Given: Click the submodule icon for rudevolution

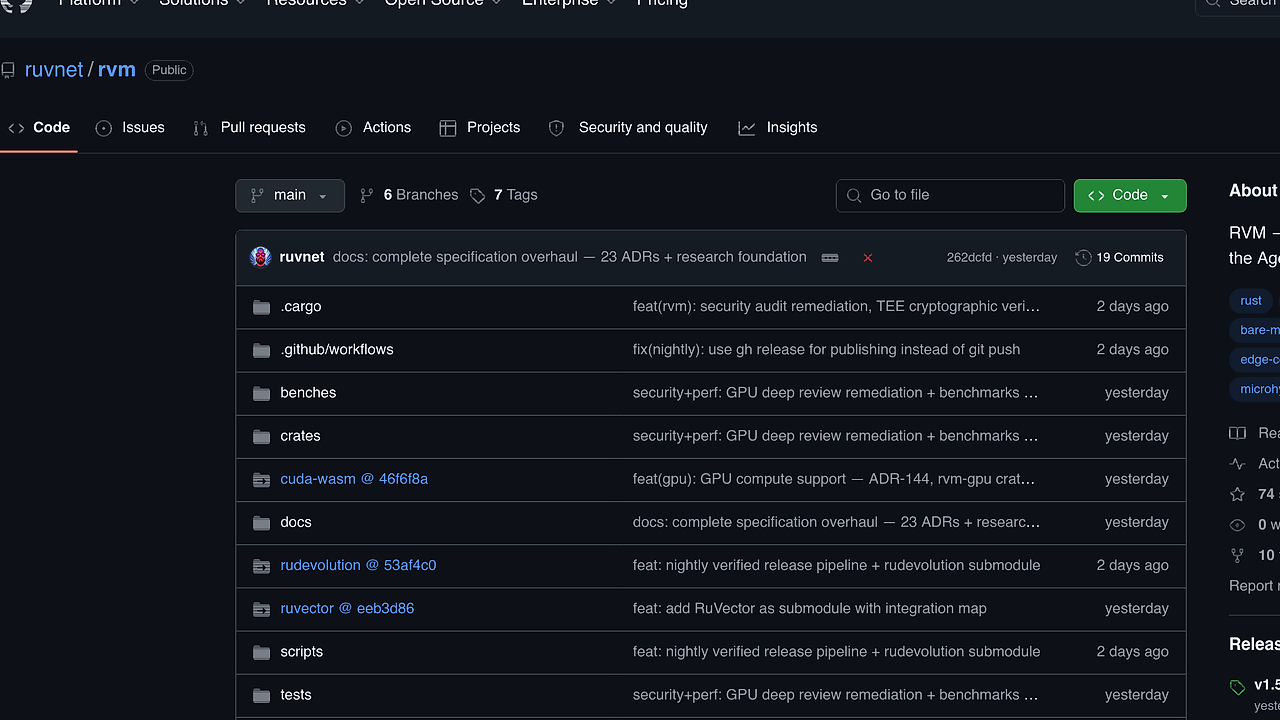Looking at the screenshot, I should [262, 566].
